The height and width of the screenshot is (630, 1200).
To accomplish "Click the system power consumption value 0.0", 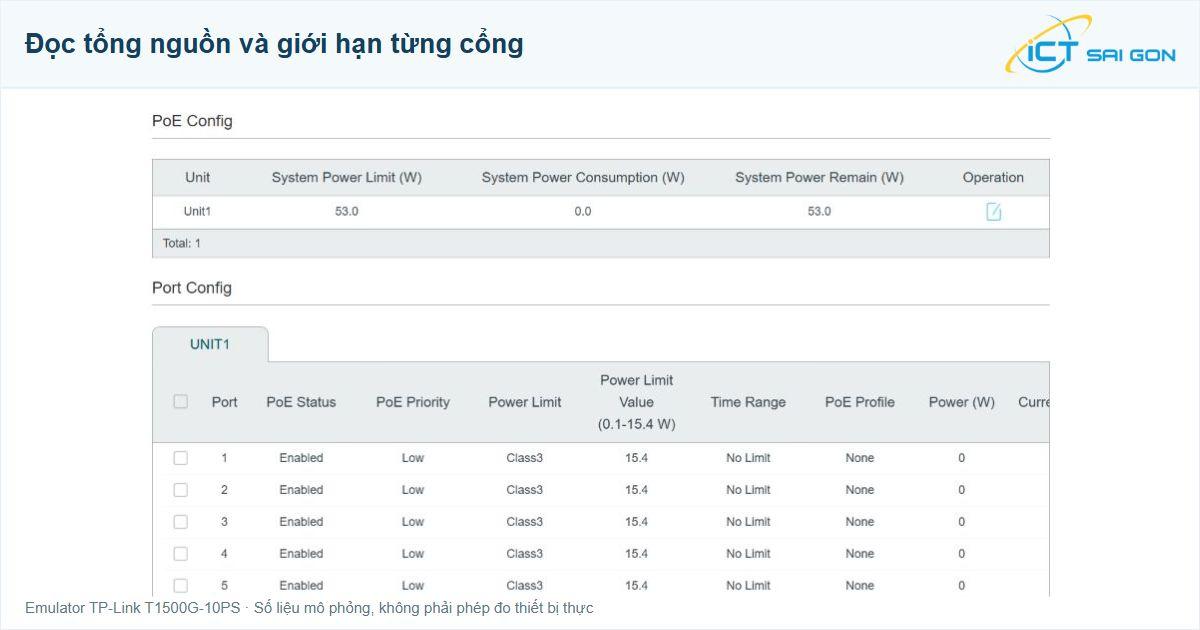I will (583, 212).
